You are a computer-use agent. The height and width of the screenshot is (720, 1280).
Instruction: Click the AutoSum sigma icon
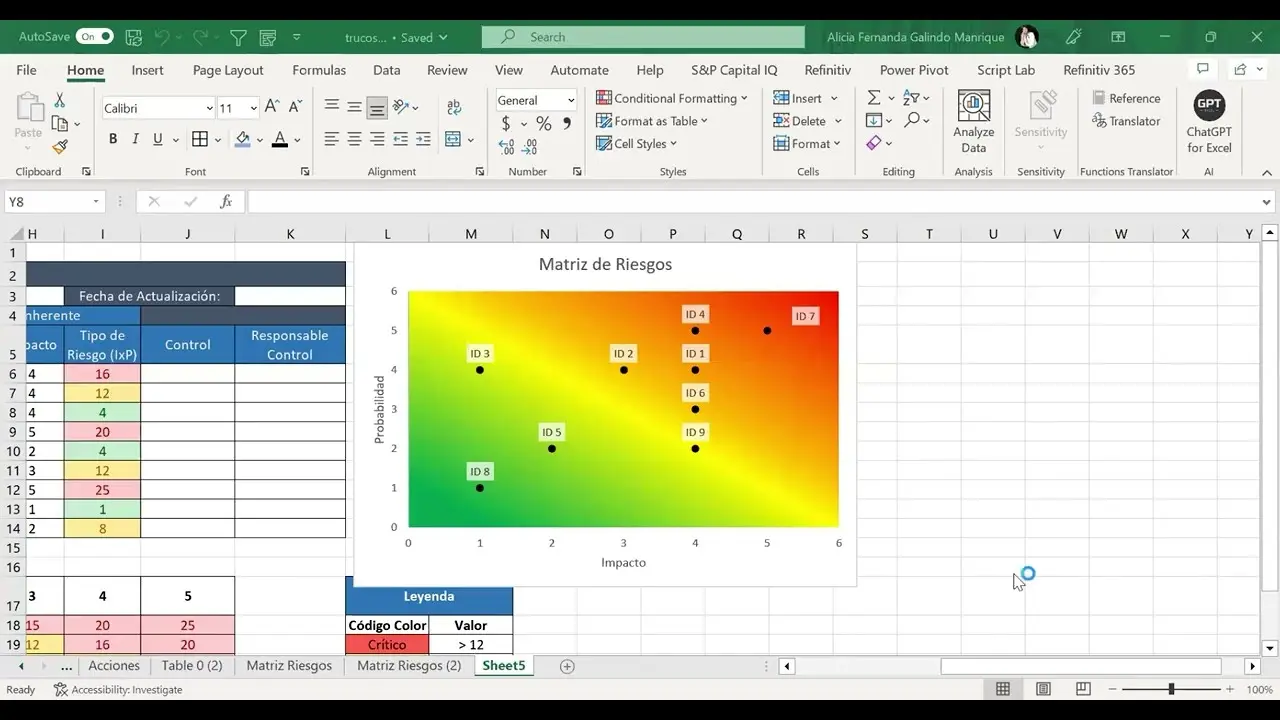click(874, 98)
